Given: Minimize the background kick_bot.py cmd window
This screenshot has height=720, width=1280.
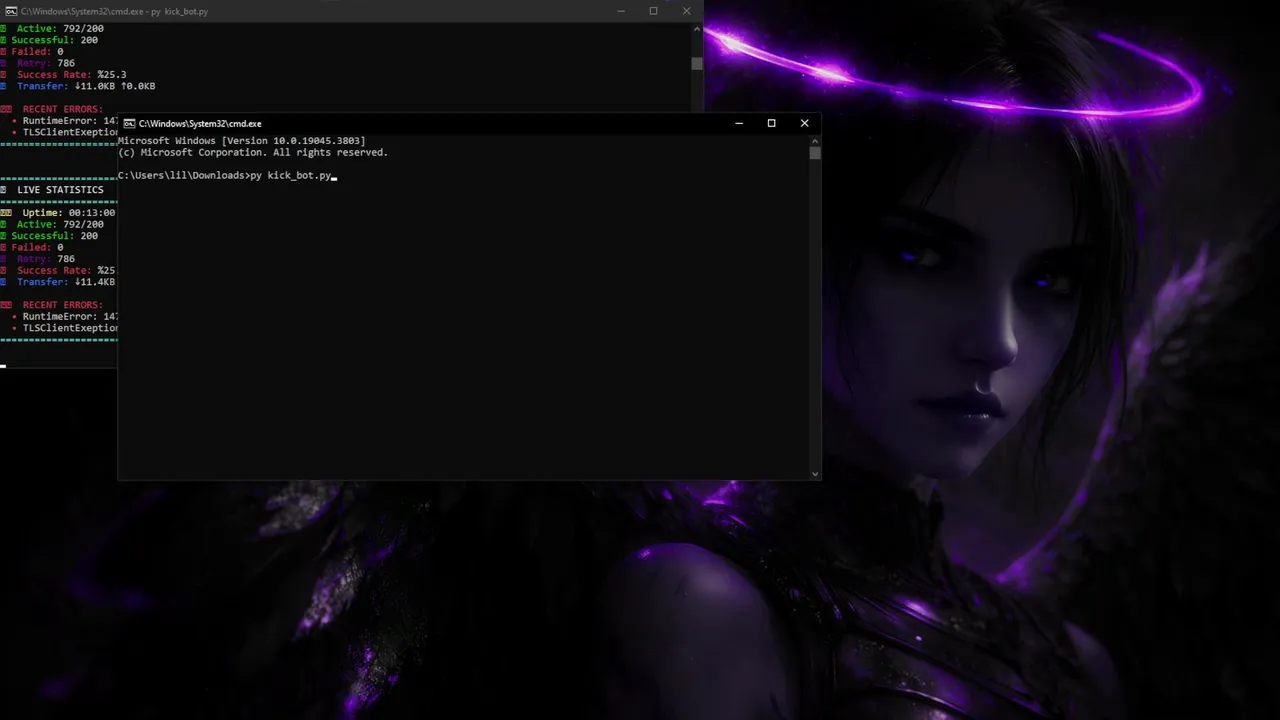Looking at the screenshot, I should 621,11.
